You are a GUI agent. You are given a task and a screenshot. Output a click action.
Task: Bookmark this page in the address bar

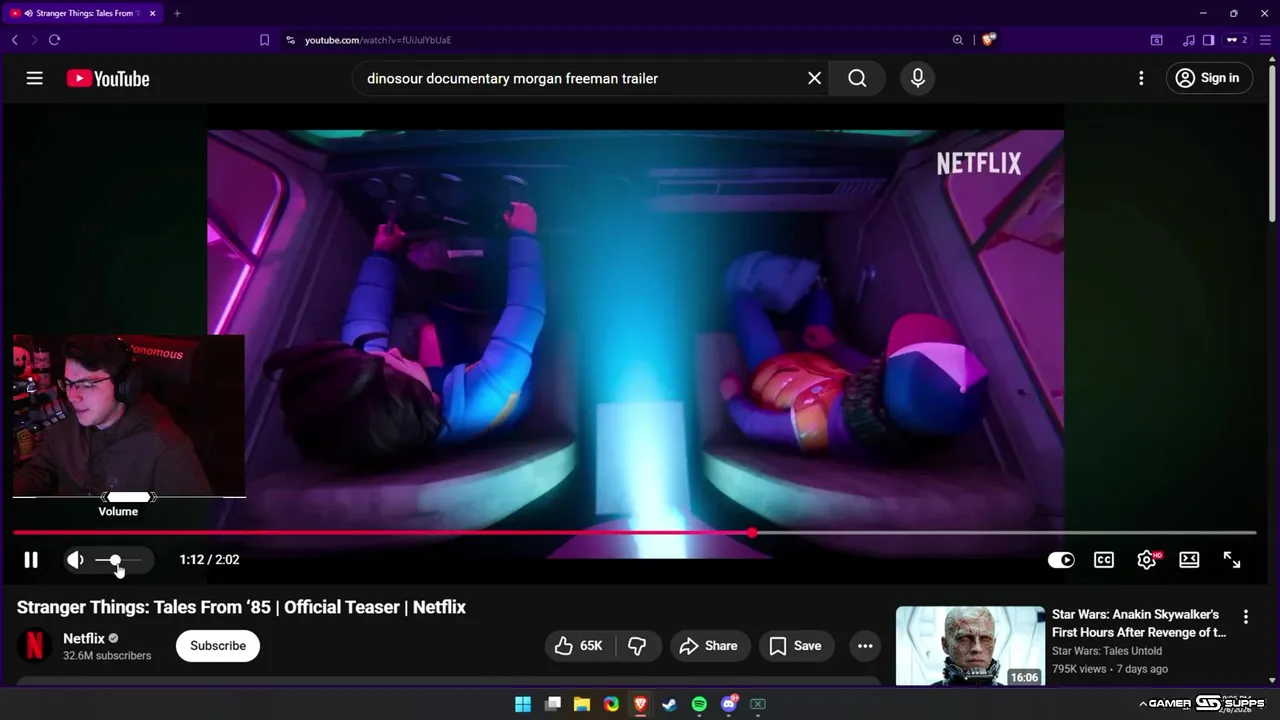(264, 40)
